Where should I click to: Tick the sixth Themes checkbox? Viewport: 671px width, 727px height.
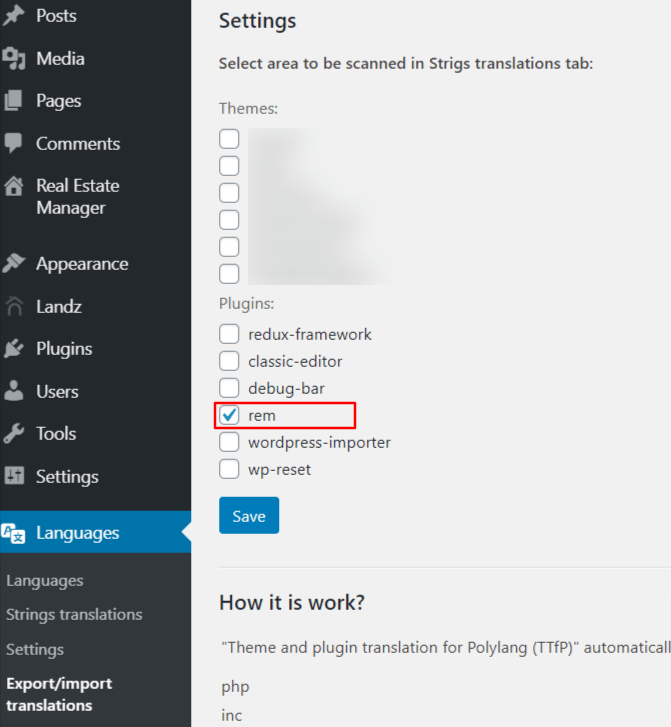(229, 274)
